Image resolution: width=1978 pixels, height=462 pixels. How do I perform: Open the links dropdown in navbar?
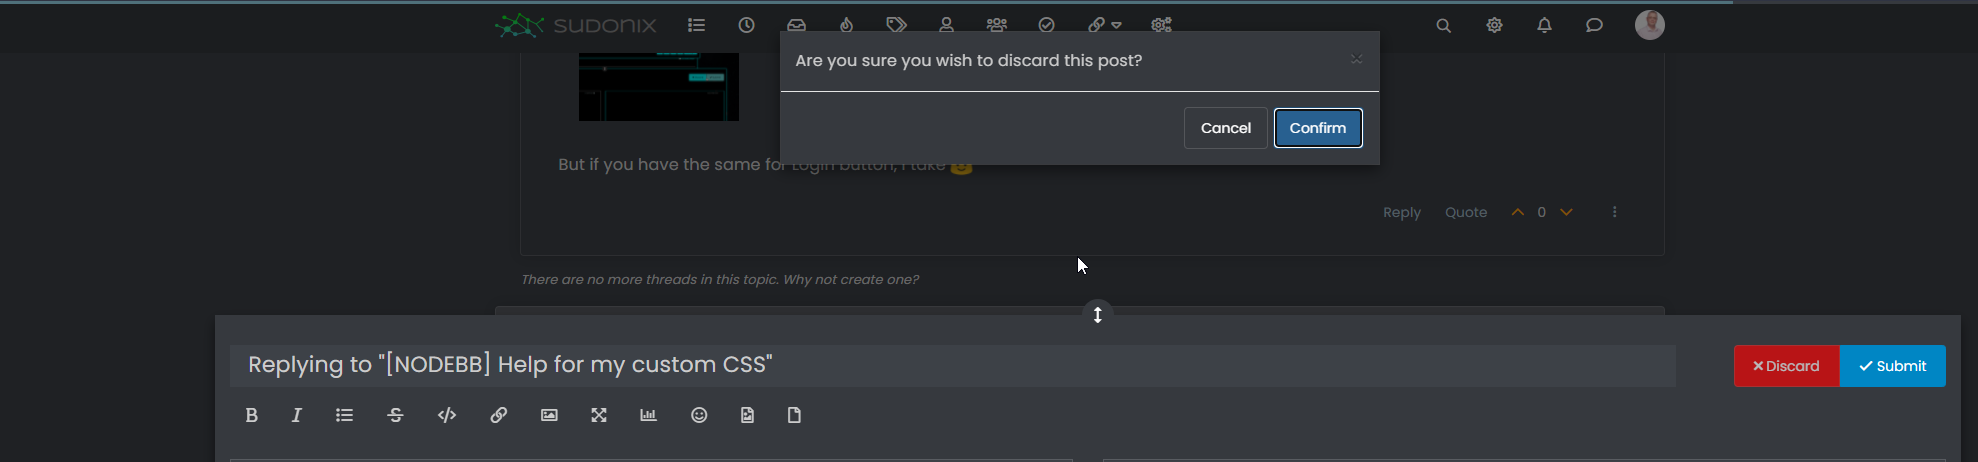click(x=1104, y=25)
